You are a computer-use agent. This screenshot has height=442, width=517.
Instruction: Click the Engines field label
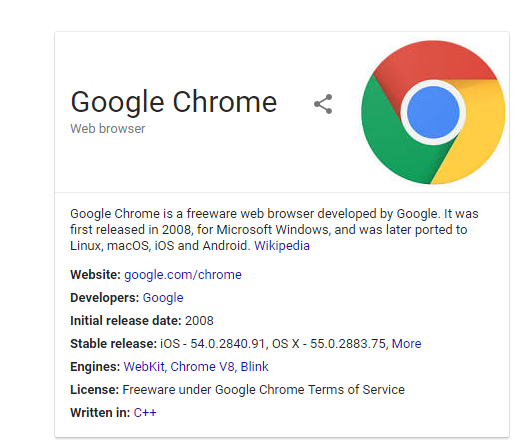tap(95, 367)
